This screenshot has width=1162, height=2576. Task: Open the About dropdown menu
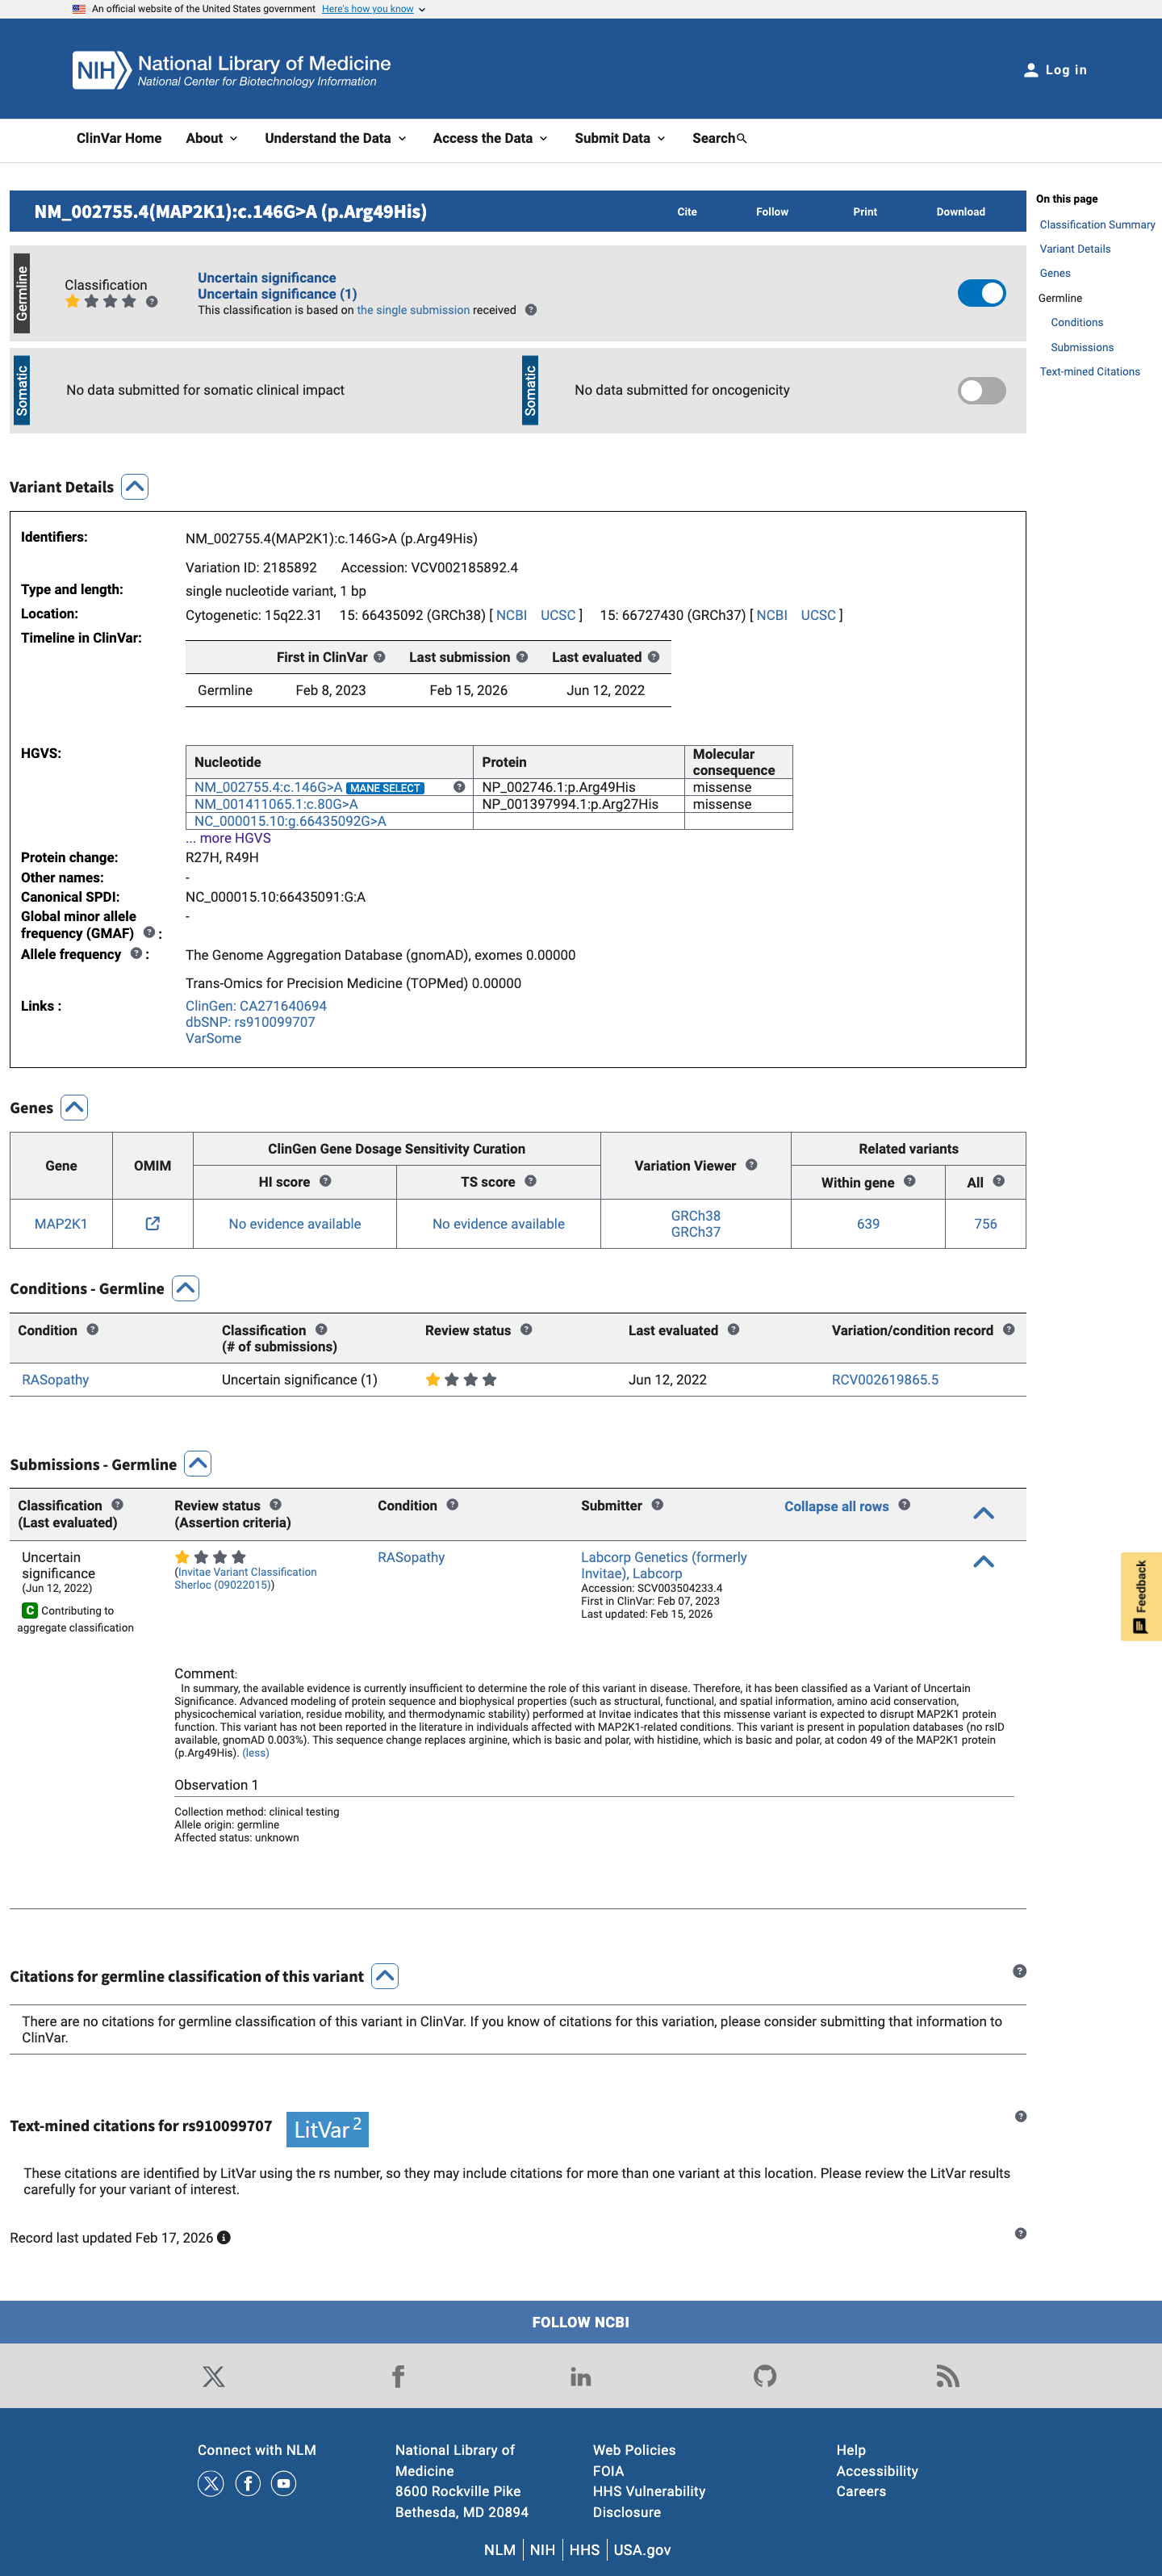[211, 138]
